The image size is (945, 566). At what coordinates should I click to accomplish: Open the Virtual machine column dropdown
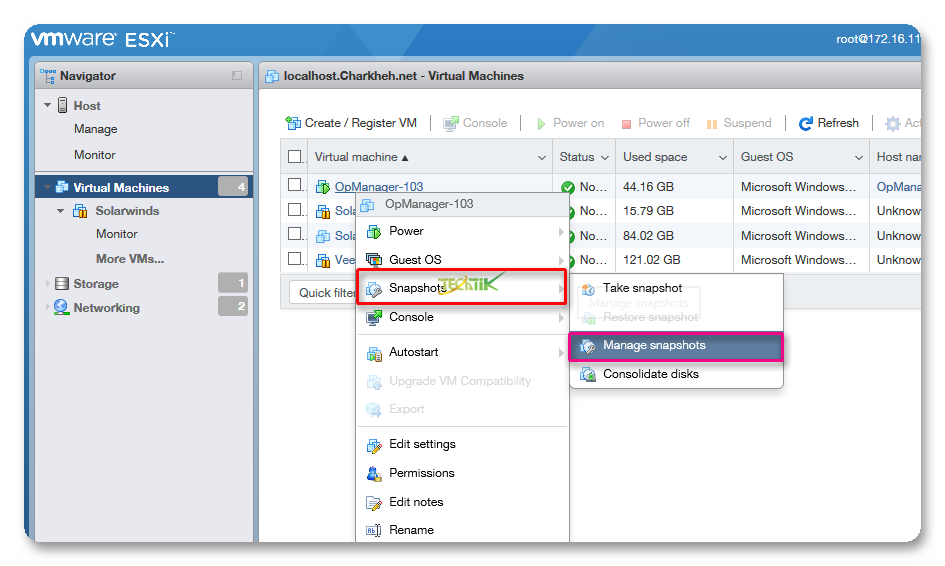[541, 157]
